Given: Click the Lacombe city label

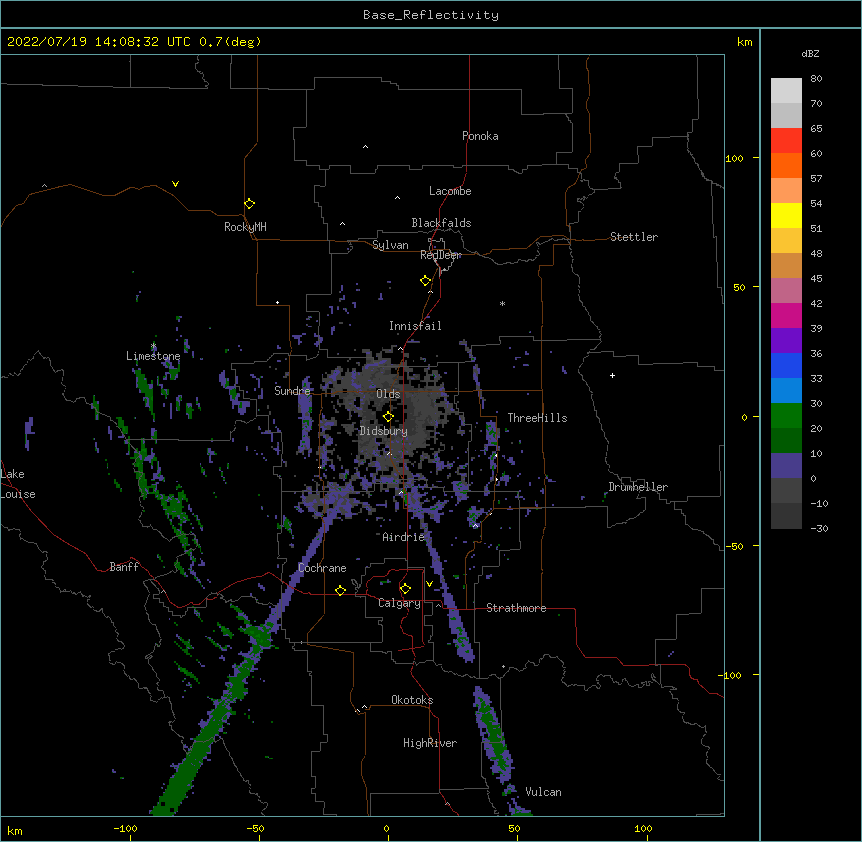Looking at the screenshot, I should pyautogui.click(x=450, y=191).
